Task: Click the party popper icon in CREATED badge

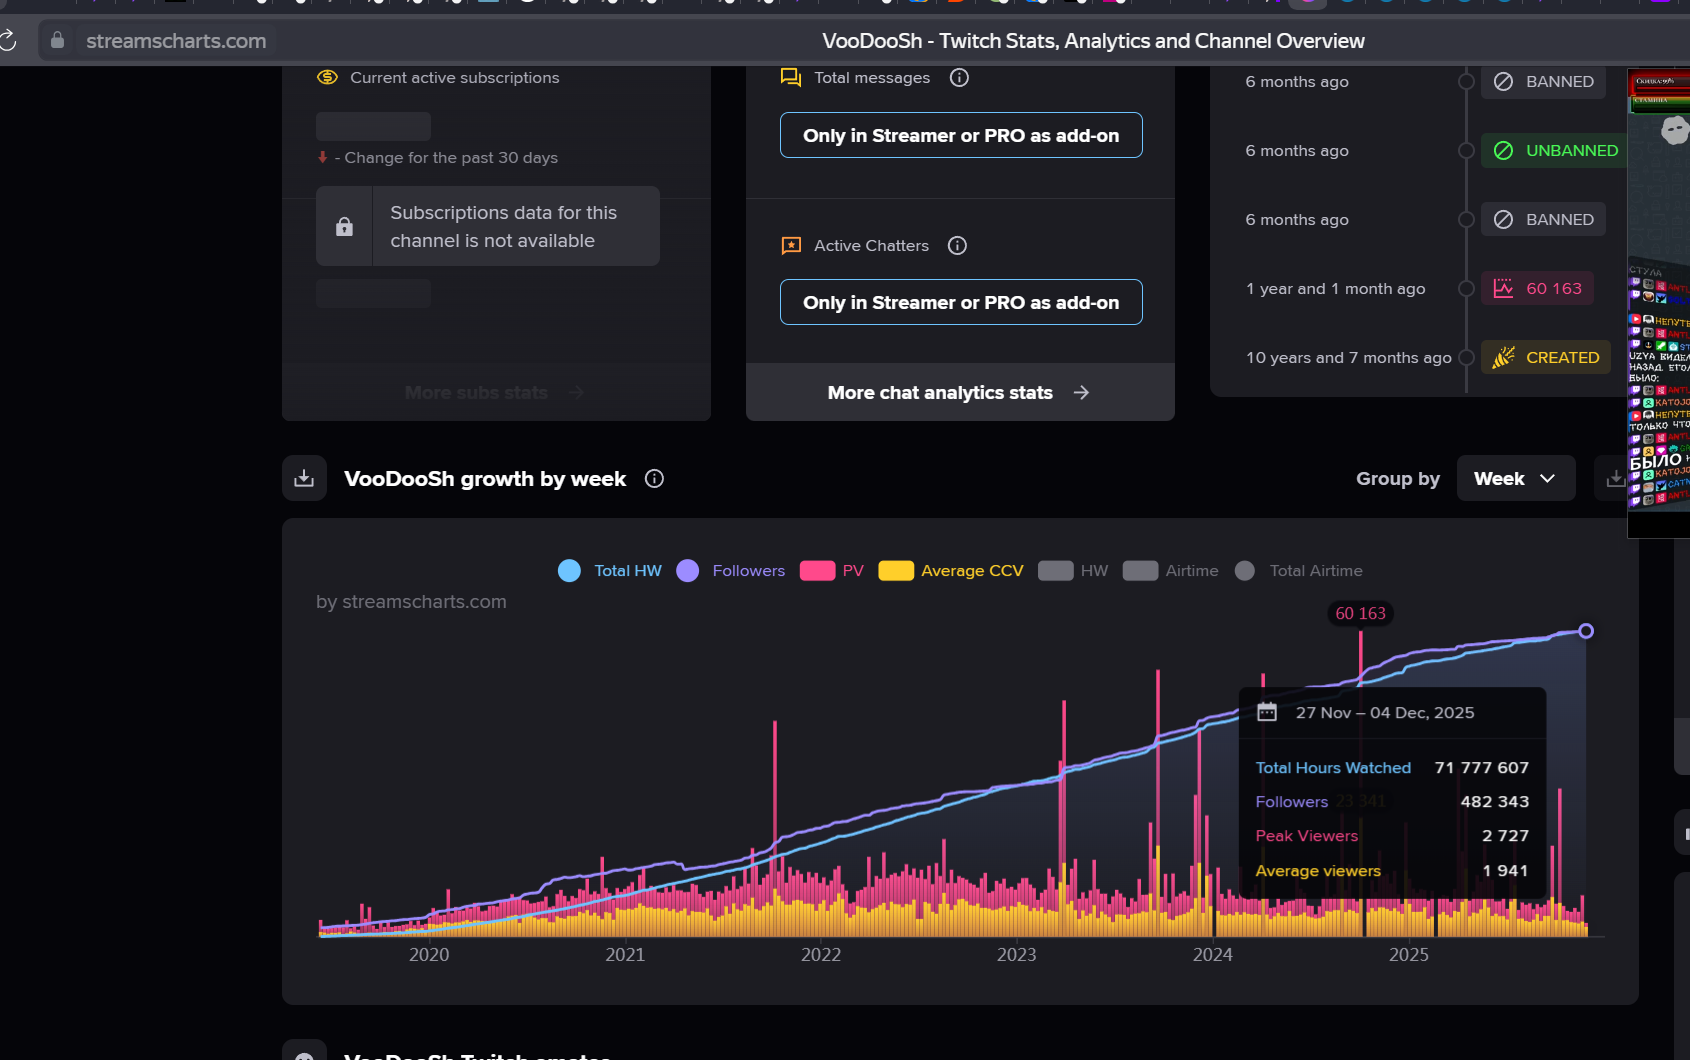Action: [1503, 358]
